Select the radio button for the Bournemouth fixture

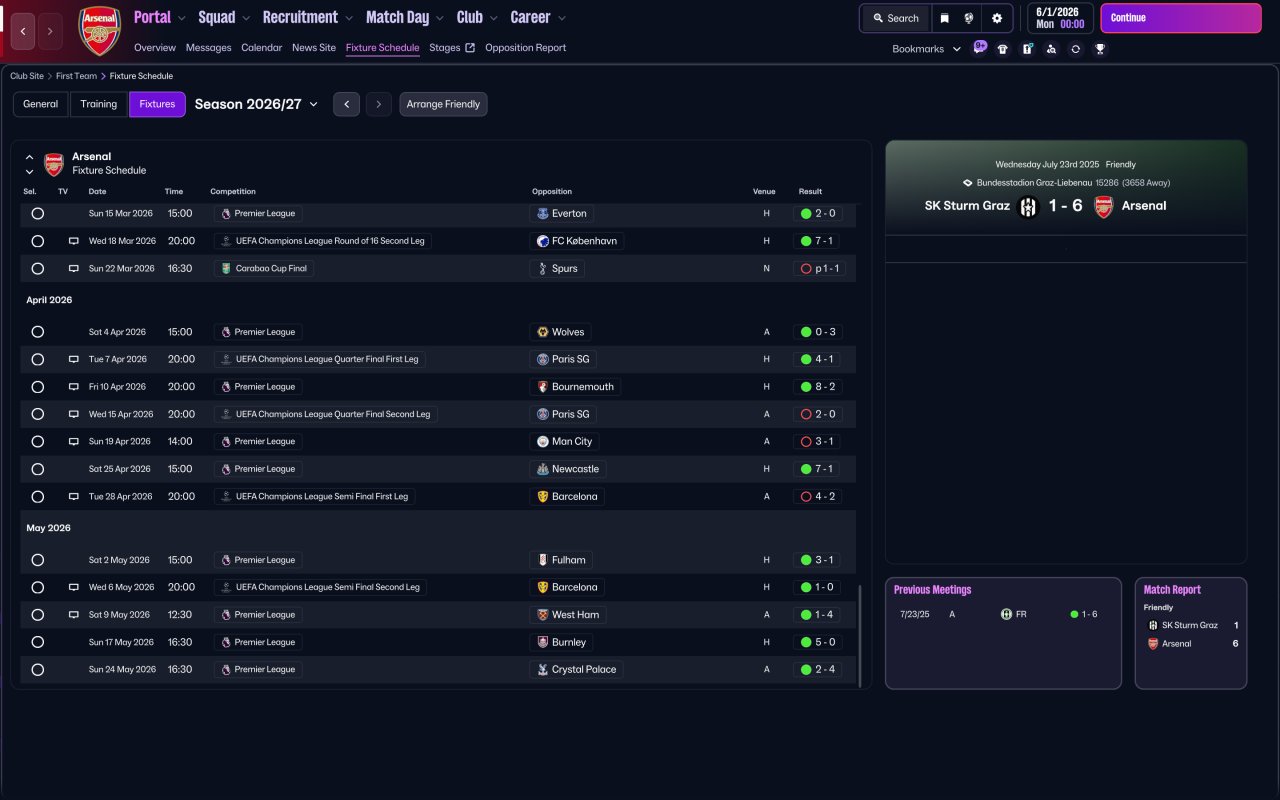(38, 387)
